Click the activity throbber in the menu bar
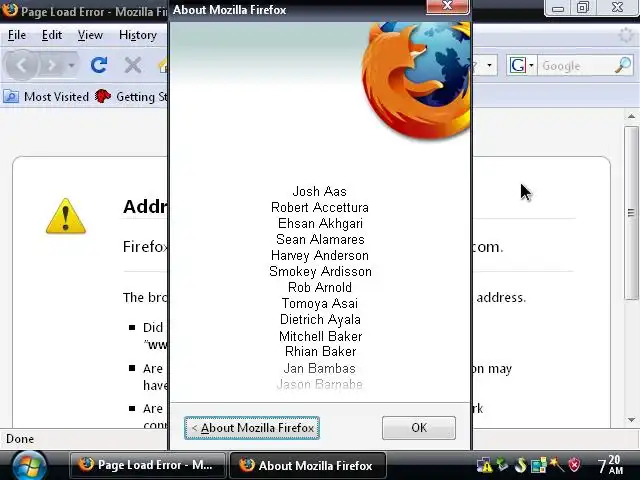 pos(626,35)
